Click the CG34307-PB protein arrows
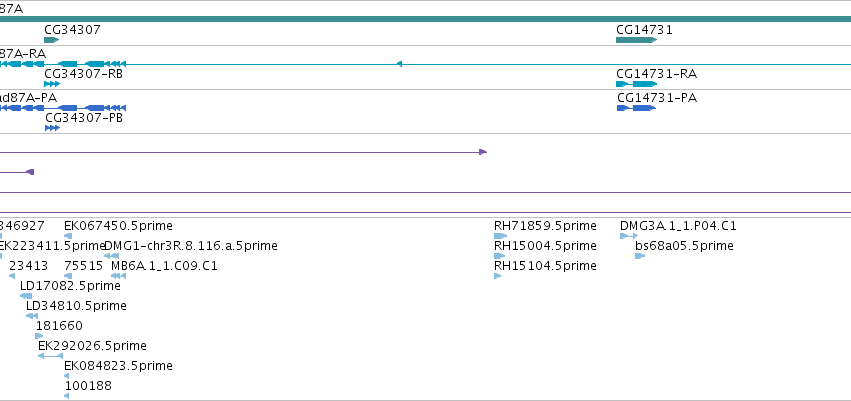Image resolution: width=851 pixels, height=401 pixels. coord(53,128)
